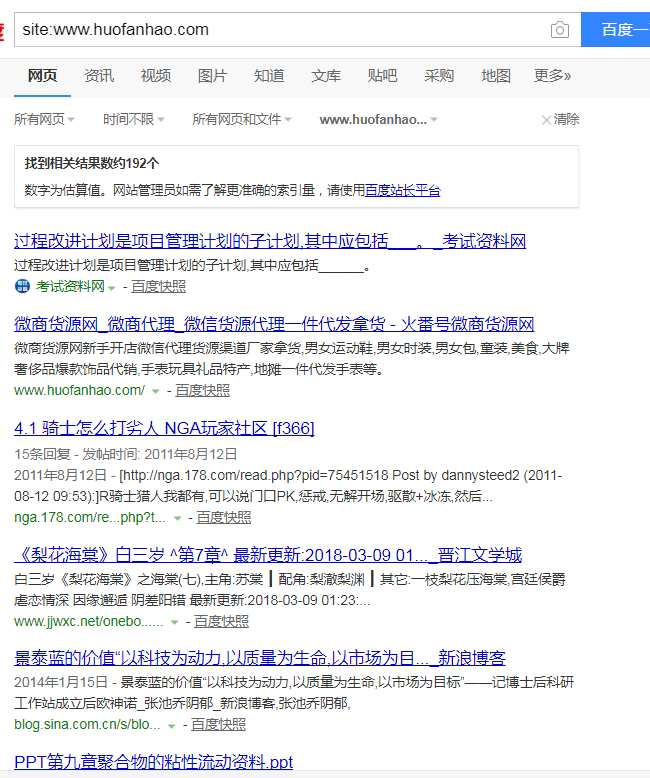Screen dimensions: 650x778
Task: Open the 百度站长平台 link
Action: click(402, 190)
